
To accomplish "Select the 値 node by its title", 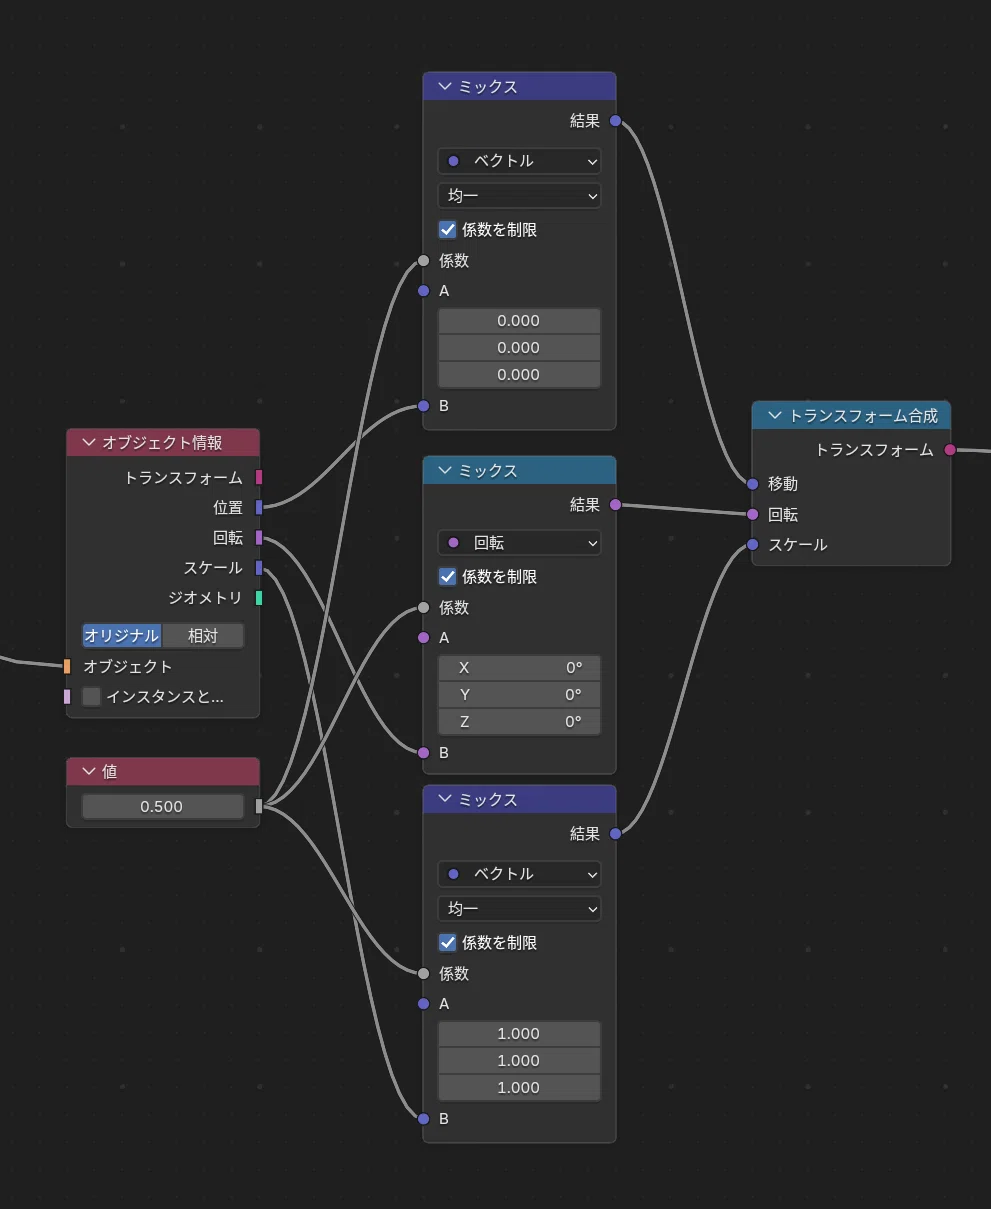I will point(110,772).
